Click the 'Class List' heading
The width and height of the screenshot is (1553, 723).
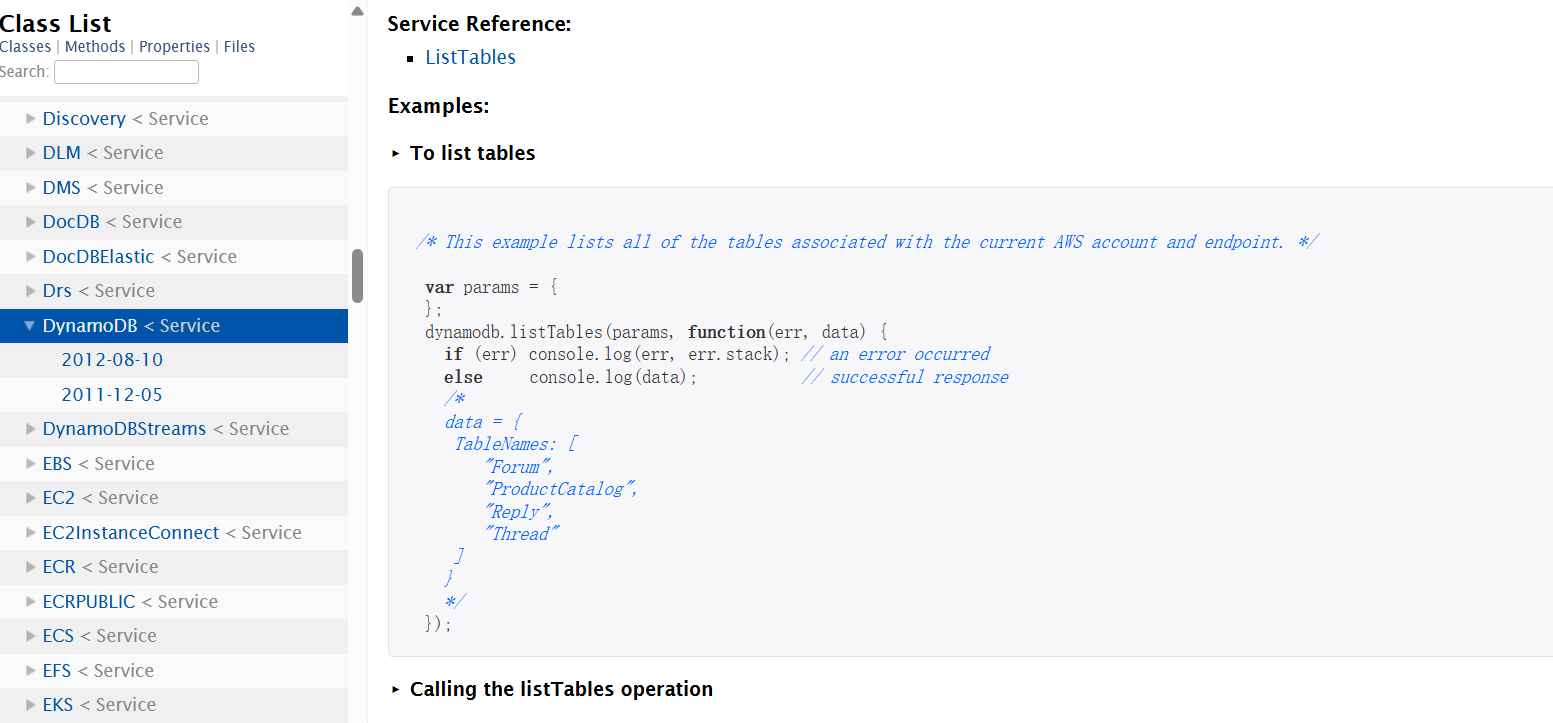(56, 23)
